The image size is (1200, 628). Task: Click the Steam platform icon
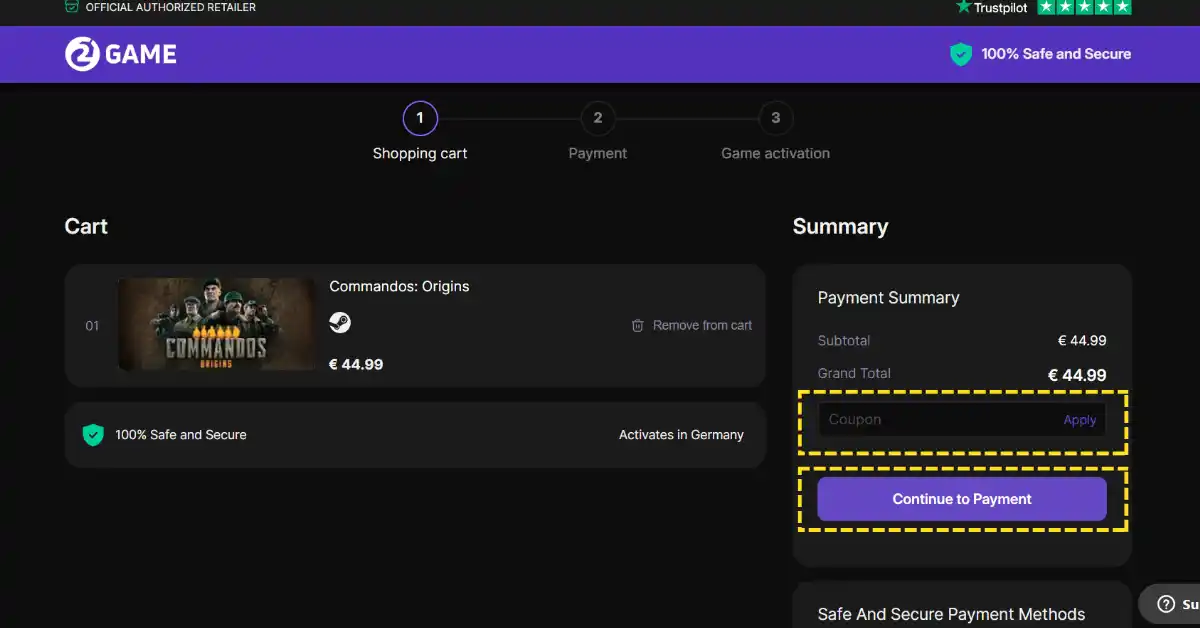pyautogui.click(x=340, y=323)
